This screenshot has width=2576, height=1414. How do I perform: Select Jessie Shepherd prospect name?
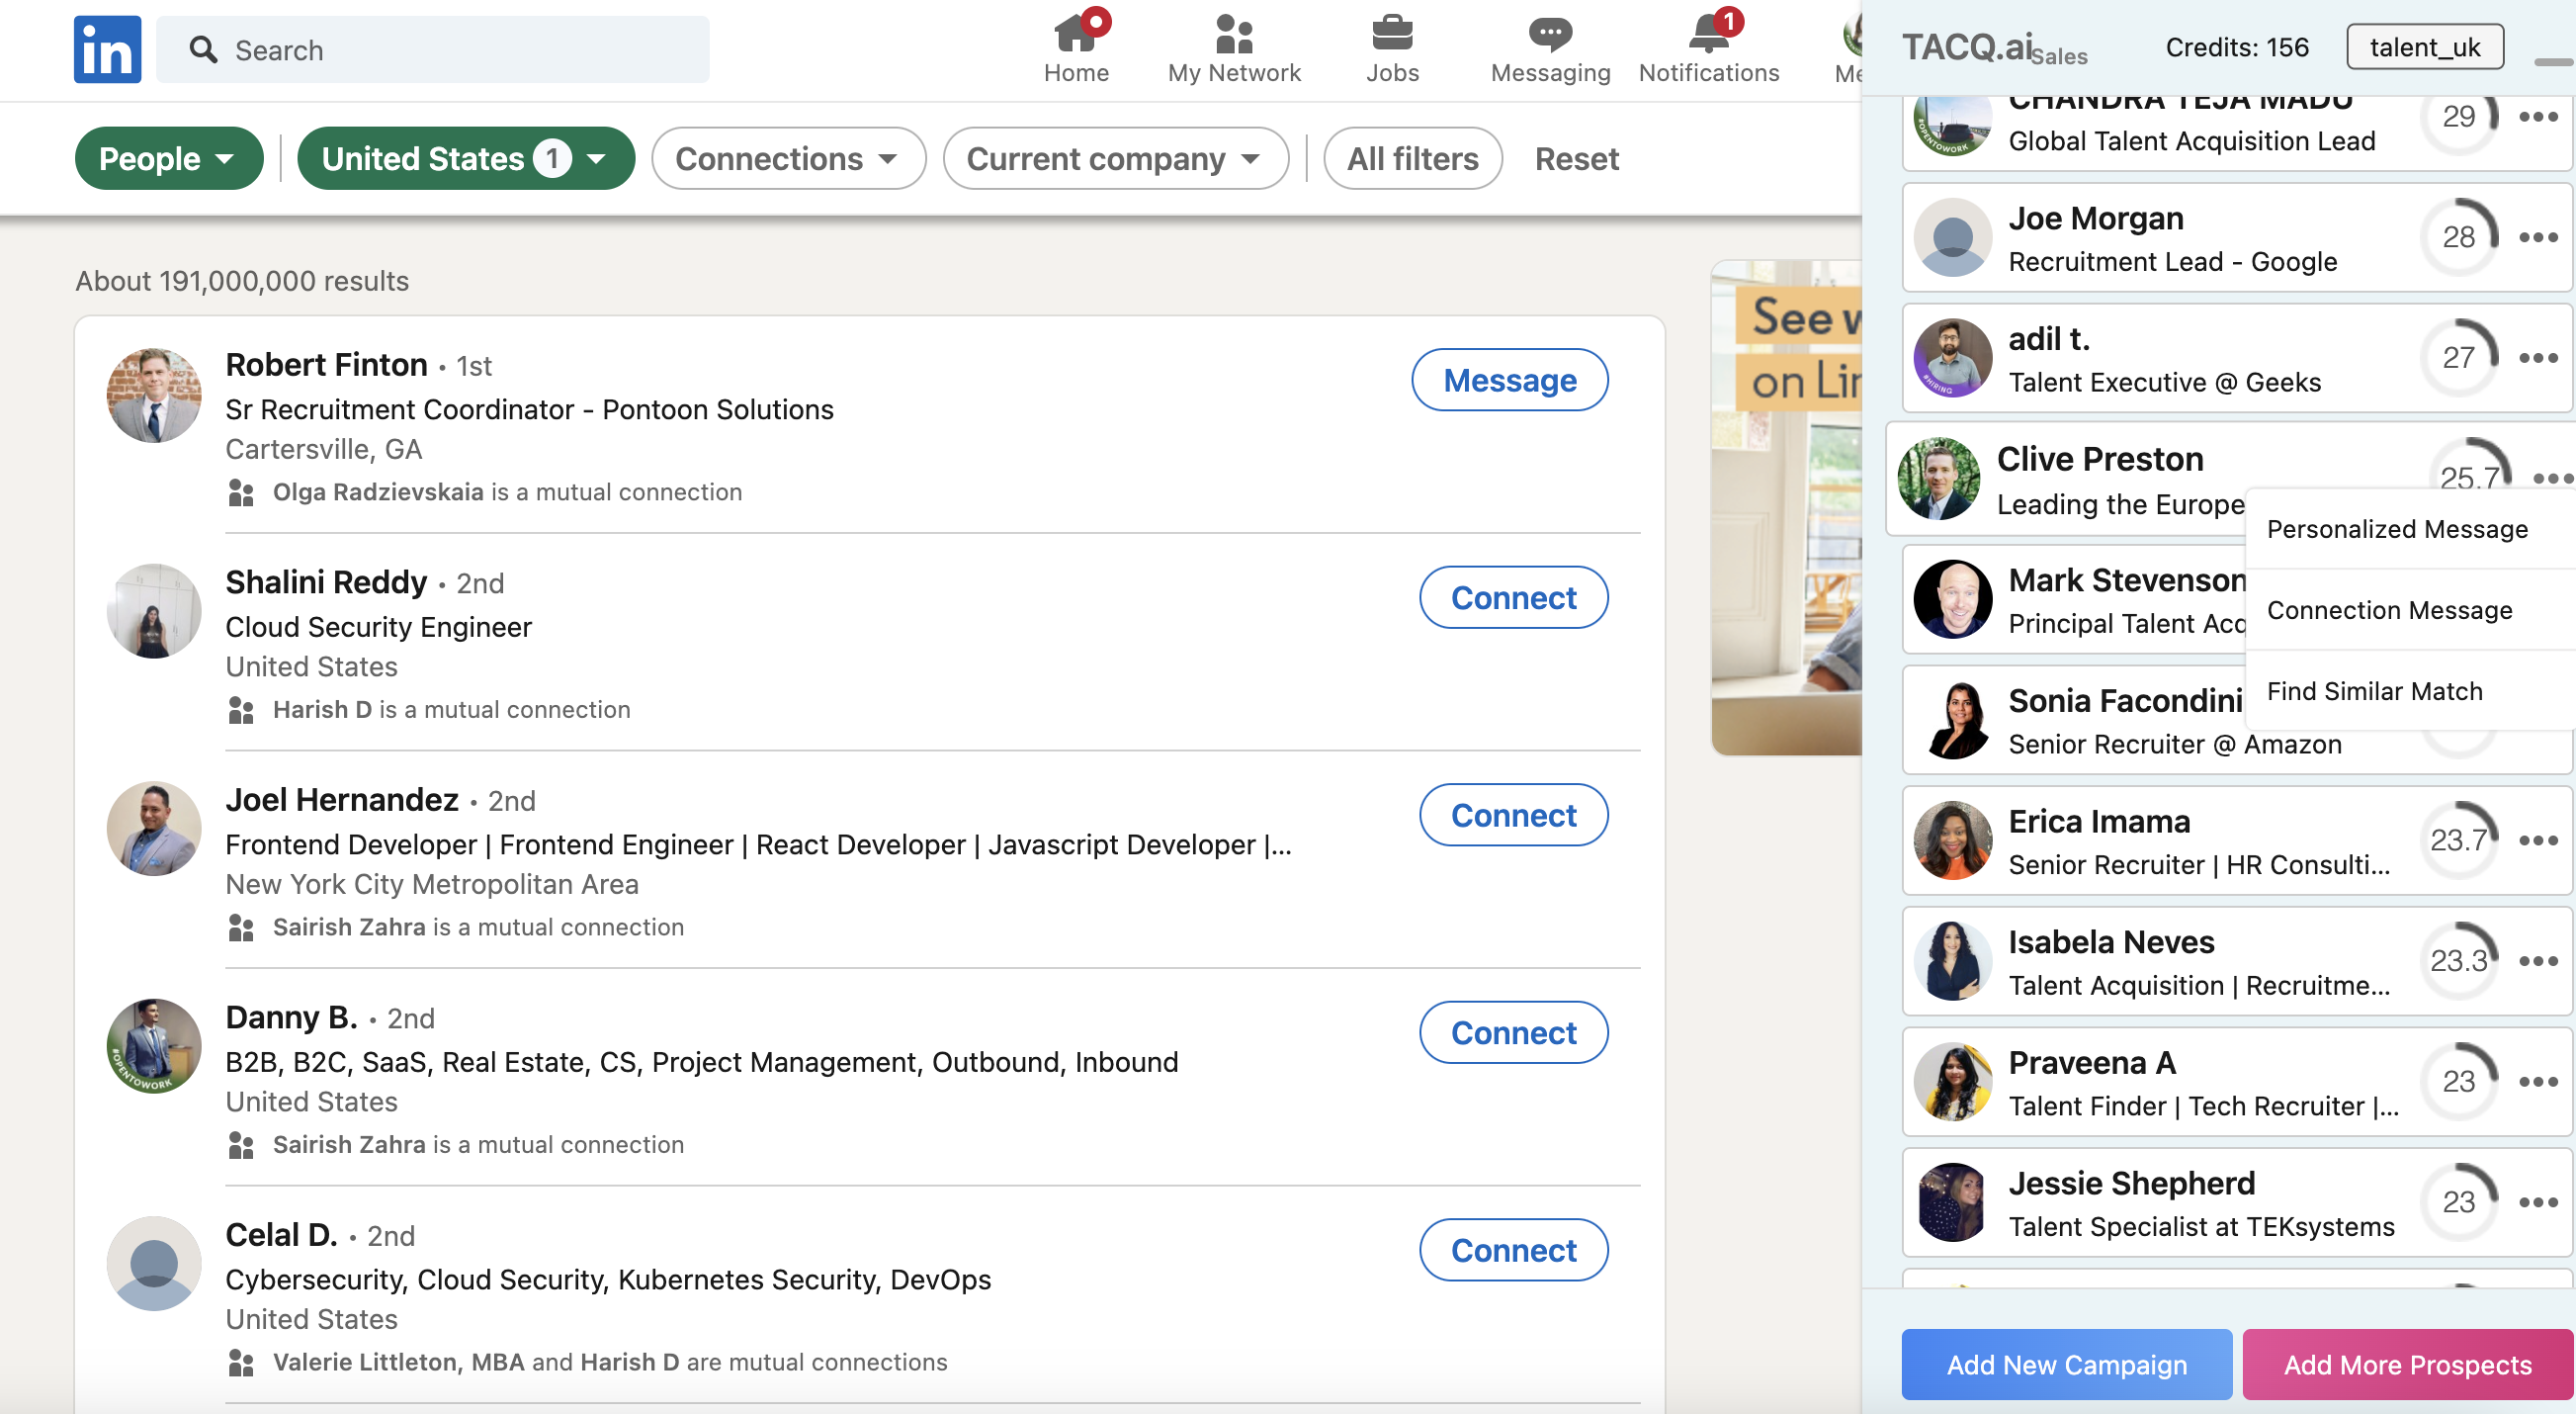pyautogui.click(x=2132, y=1183)
